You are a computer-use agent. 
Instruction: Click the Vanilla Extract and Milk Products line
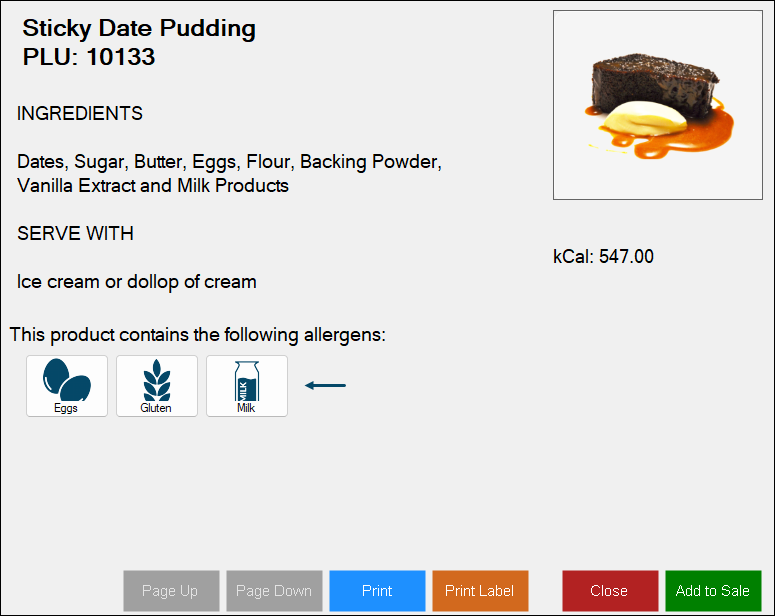[153, 185]
